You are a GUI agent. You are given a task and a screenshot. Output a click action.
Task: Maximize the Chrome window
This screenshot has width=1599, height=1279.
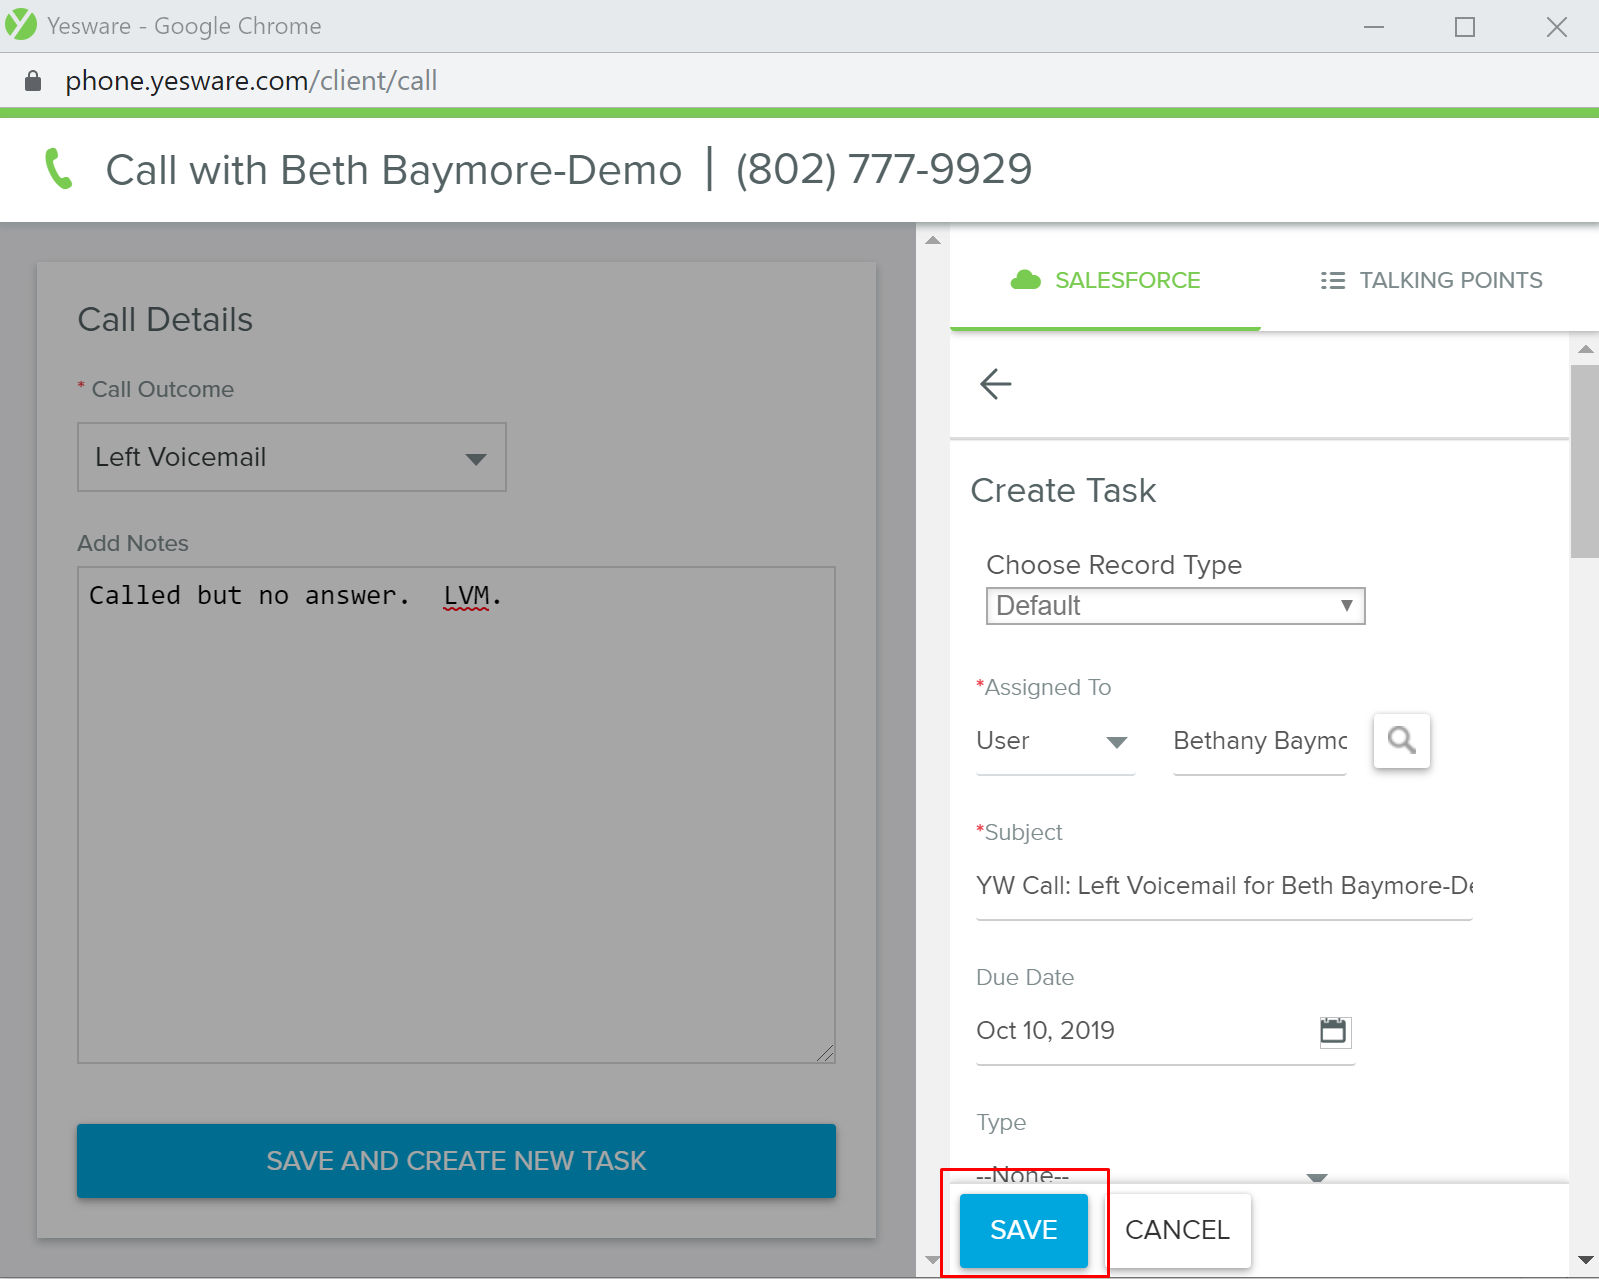pyautogui.click(x=1465, y=27)
